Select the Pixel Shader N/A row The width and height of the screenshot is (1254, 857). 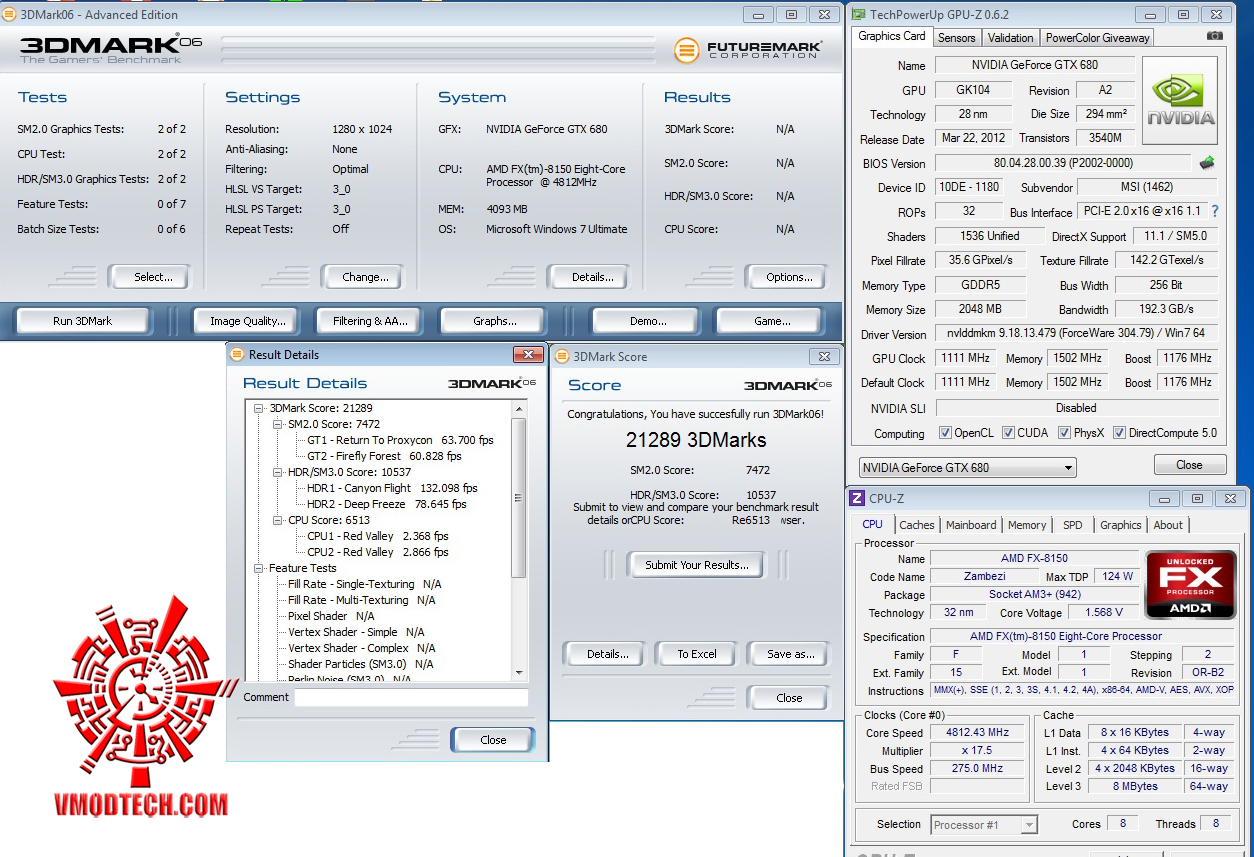[x=331, y=616]
